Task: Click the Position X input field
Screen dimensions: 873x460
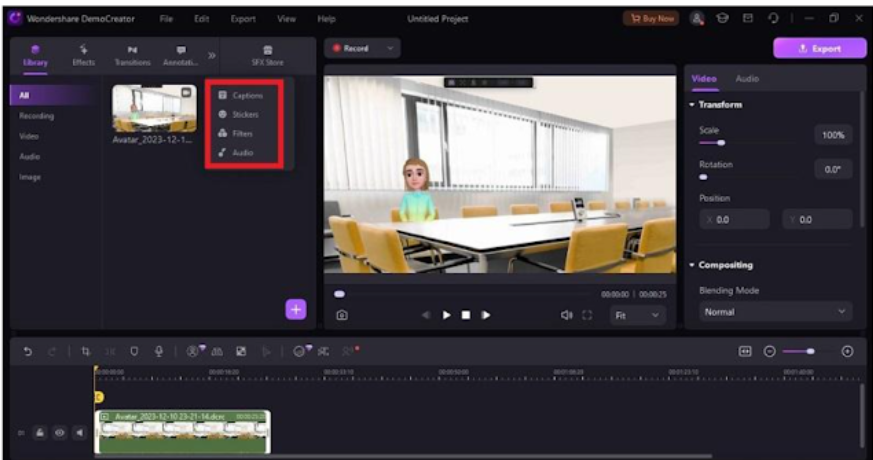Action: 734,219
